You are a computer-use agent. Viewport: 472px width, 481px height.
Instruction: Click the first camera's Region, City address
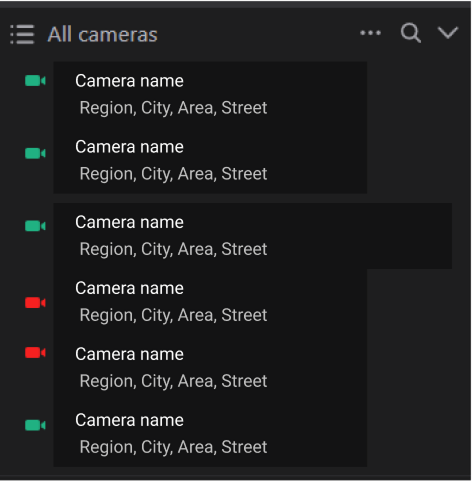(173, 108)
